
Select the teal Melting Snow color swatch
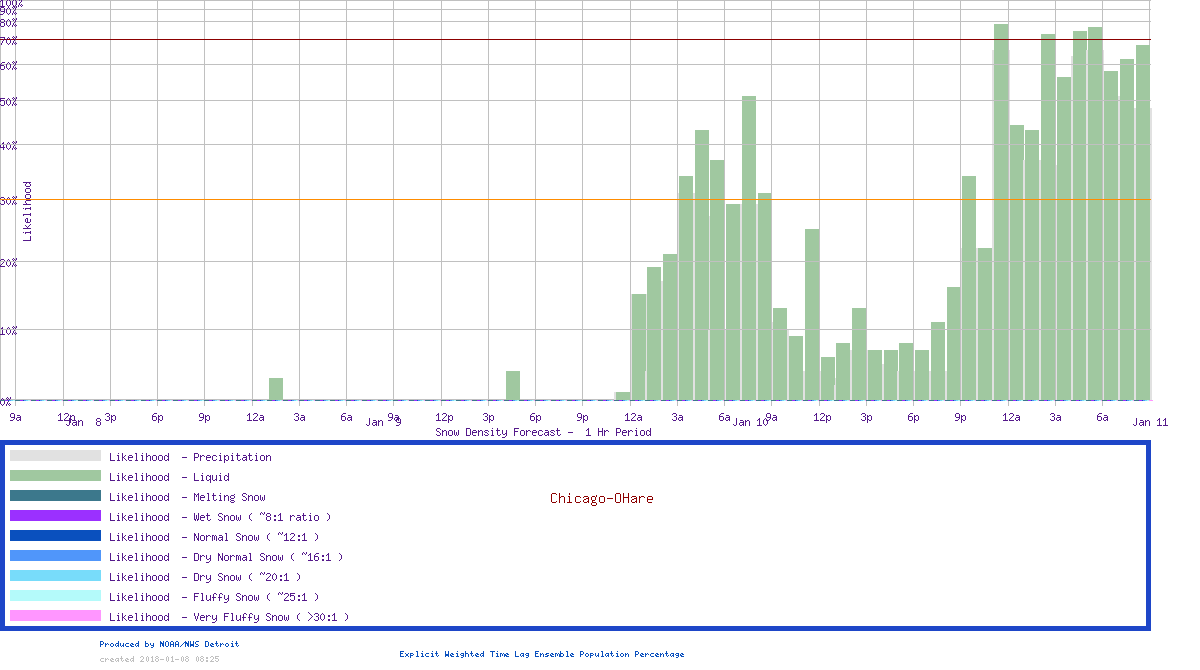coord(55,496)
